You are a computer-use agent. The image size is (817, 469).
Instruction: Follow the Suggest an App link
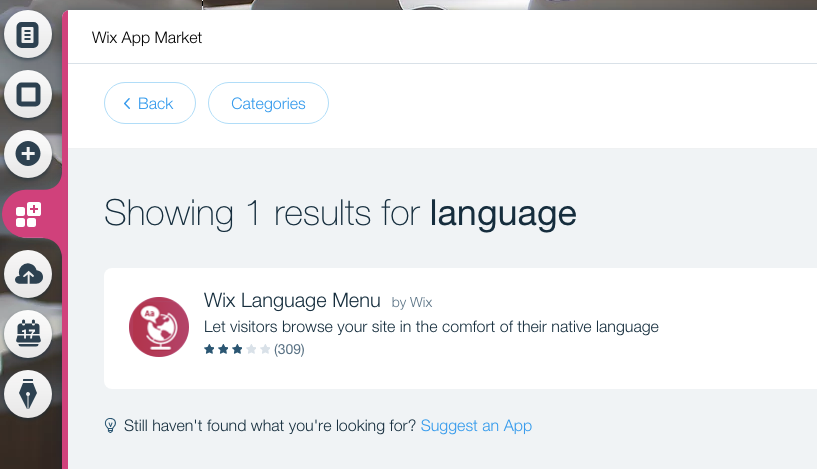point(476,426)
